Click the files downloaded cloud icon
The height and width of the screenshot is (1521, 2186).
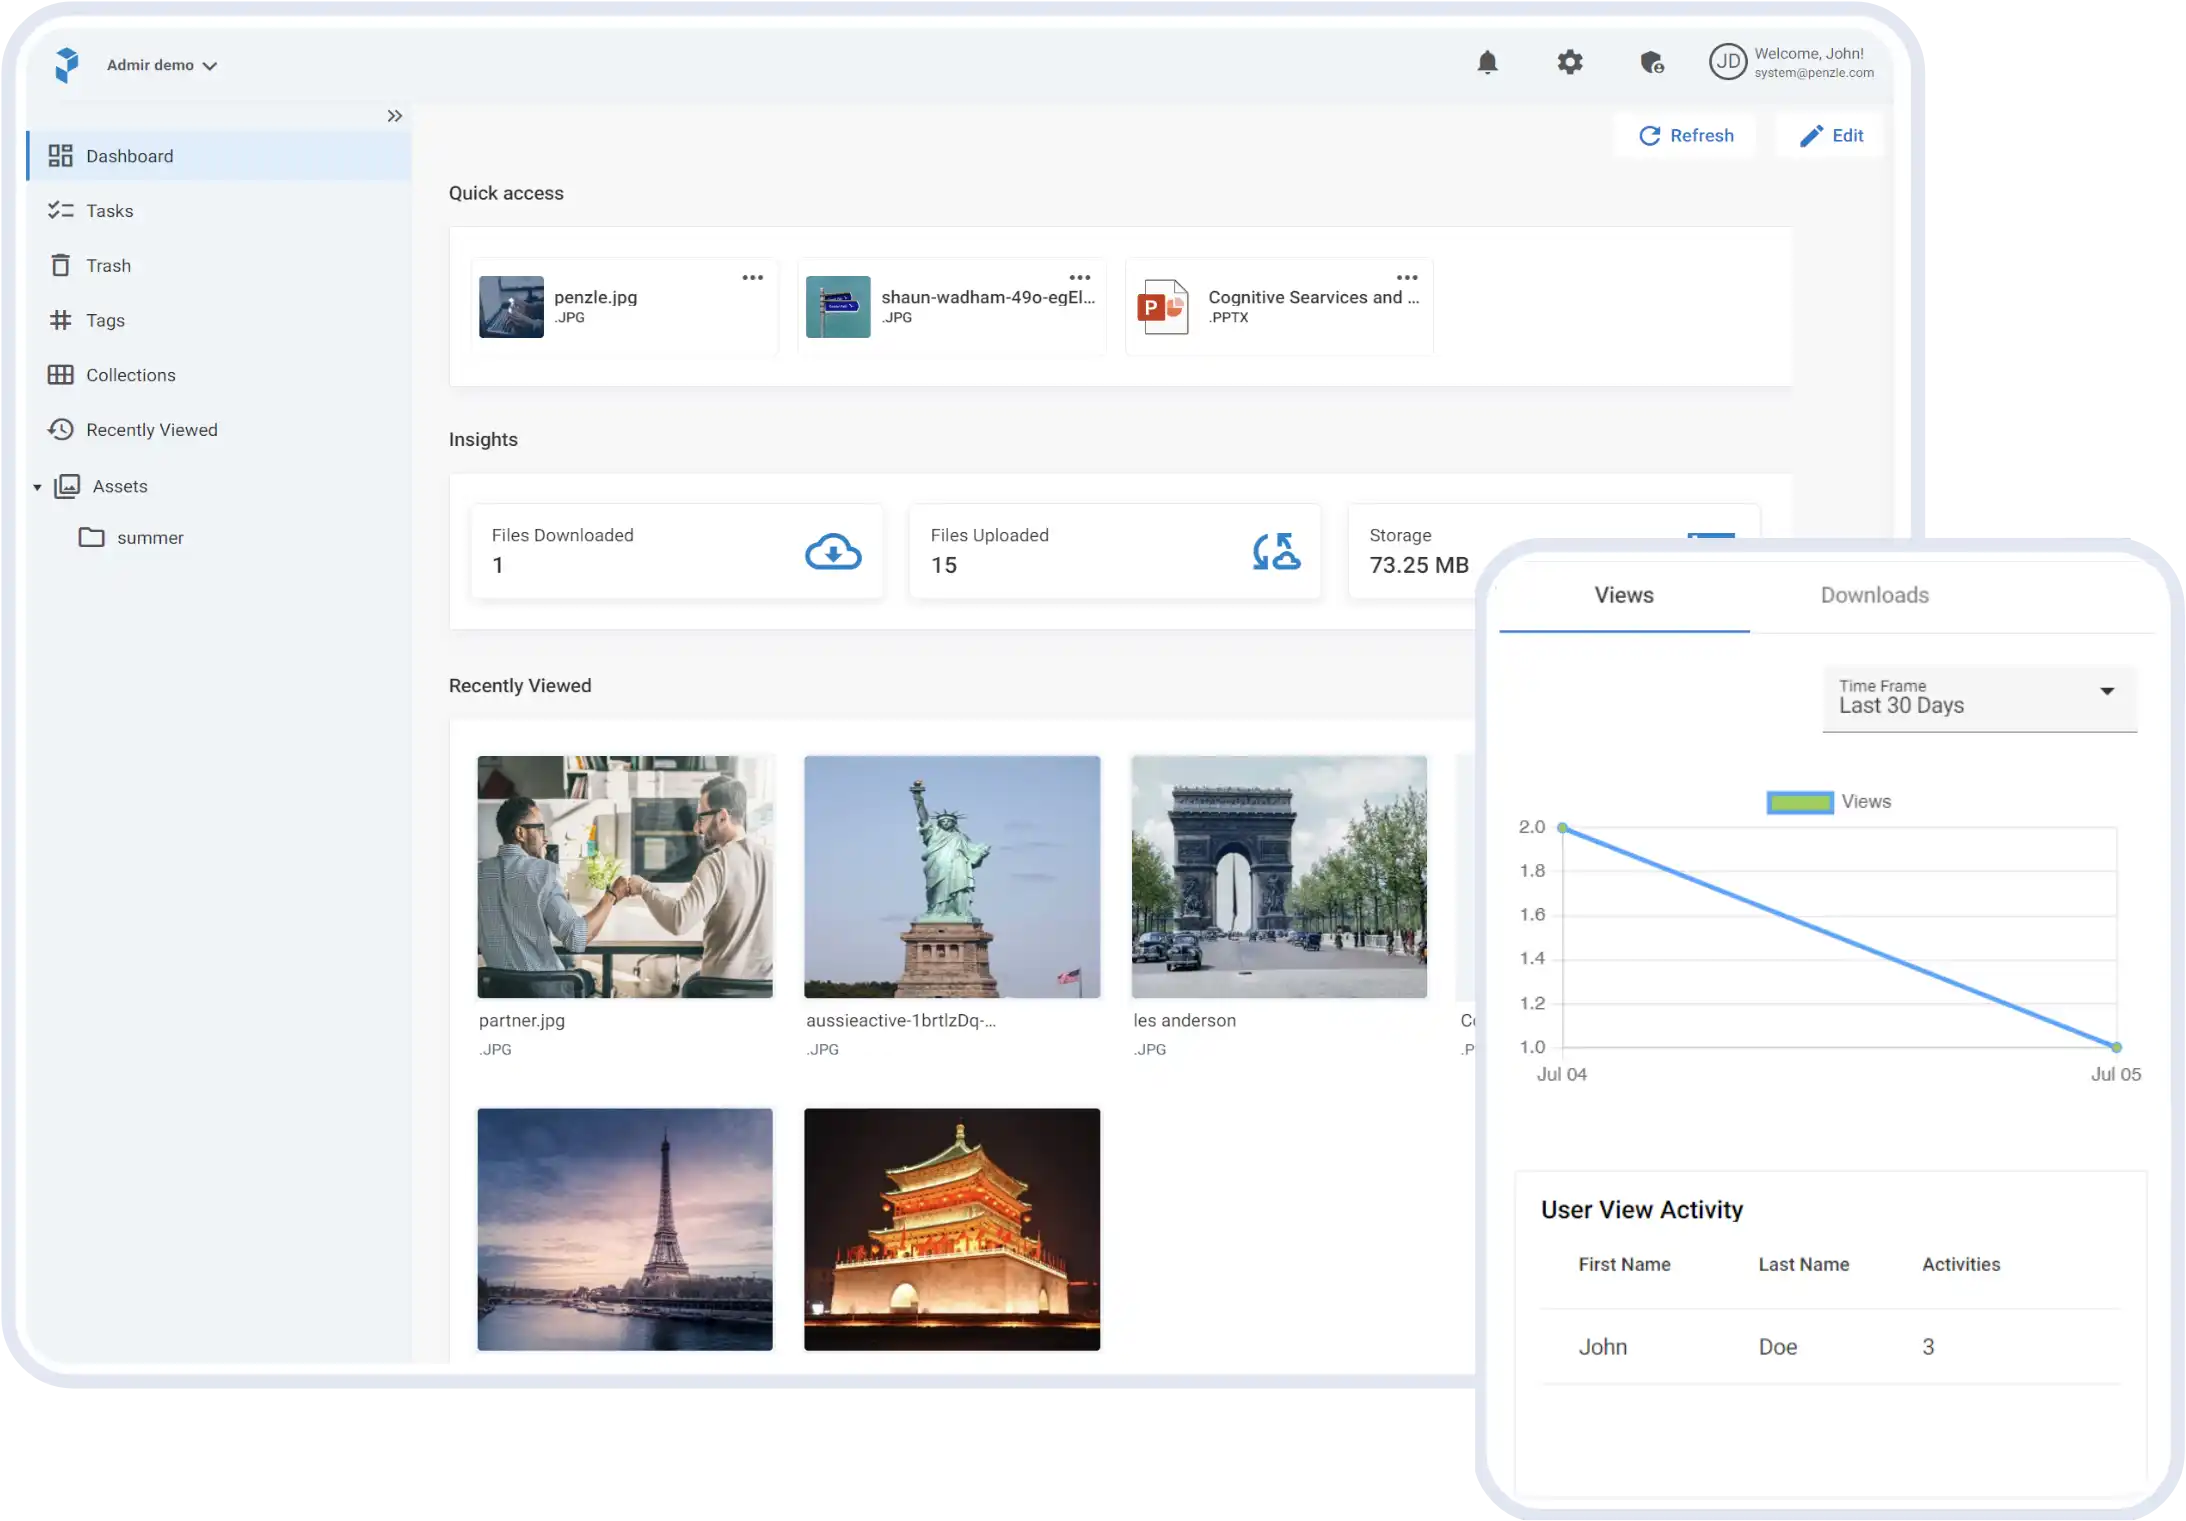tap(832, 551)
